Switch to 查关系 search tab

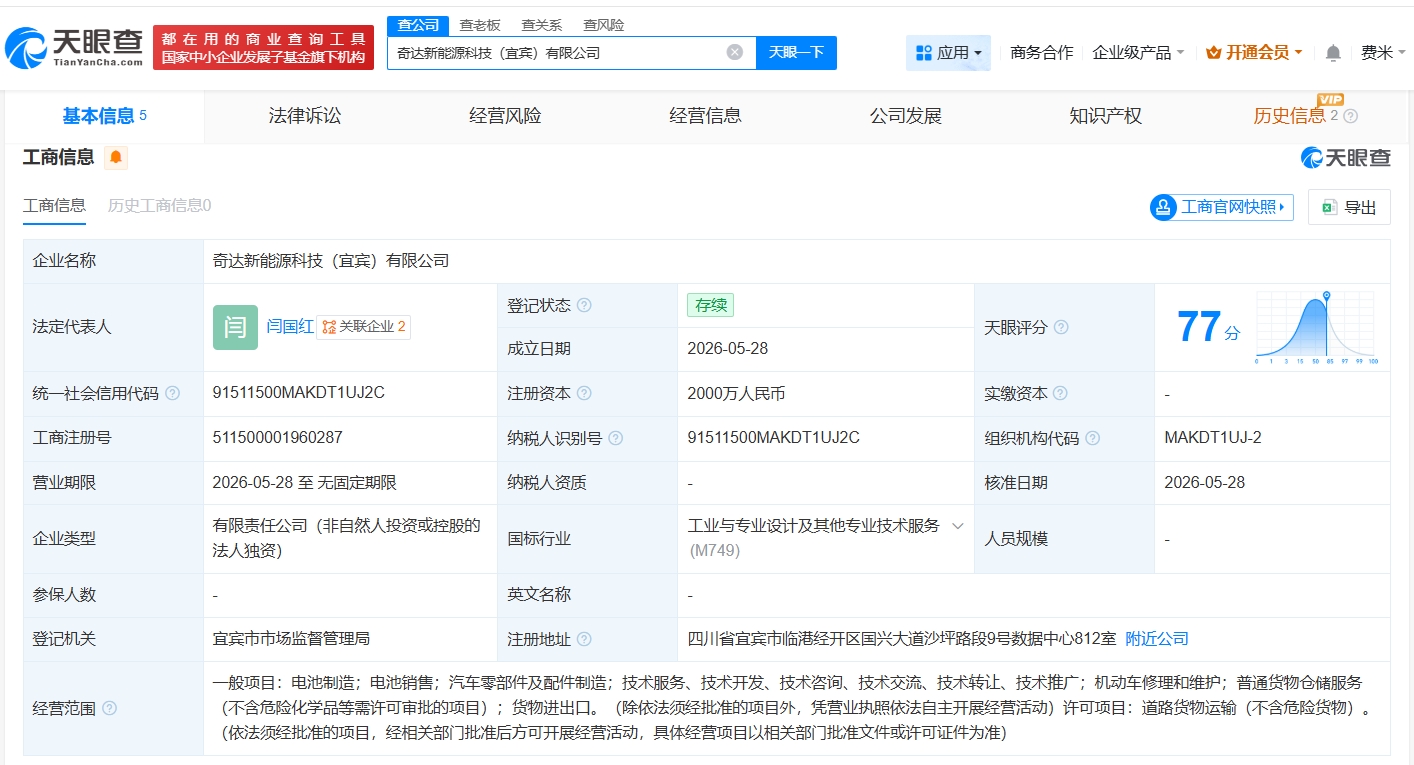(541, 25)
